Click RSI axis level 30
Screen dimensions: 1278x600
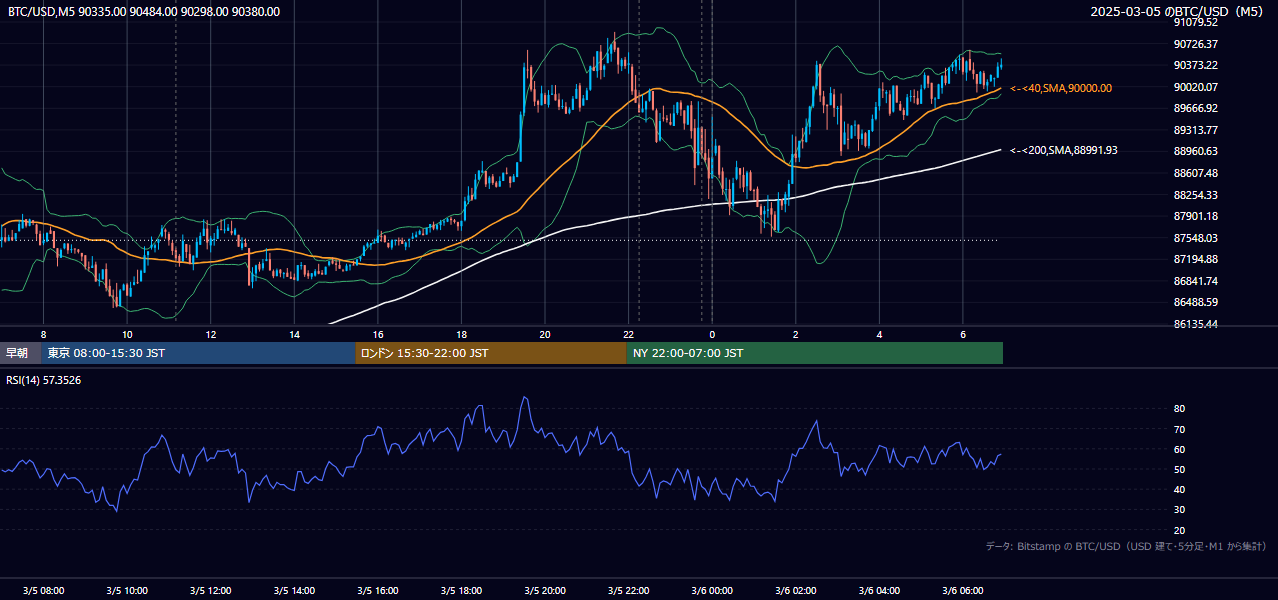[x=1179, y=510]
